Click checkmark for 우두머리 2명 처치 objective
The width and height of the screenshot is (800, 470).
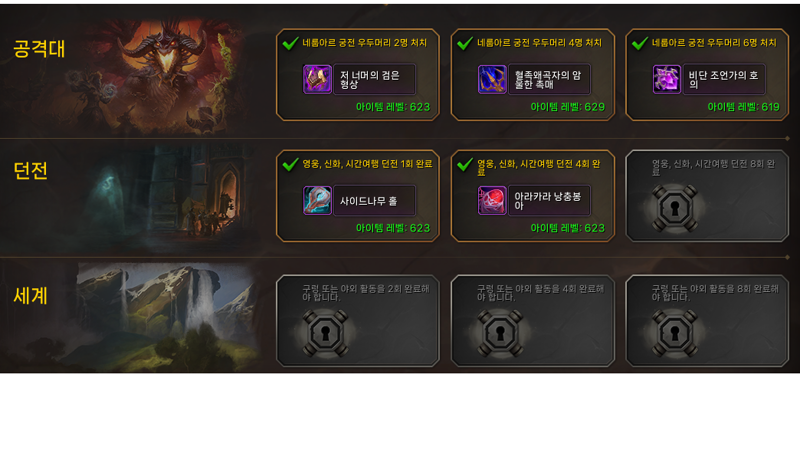290,43
